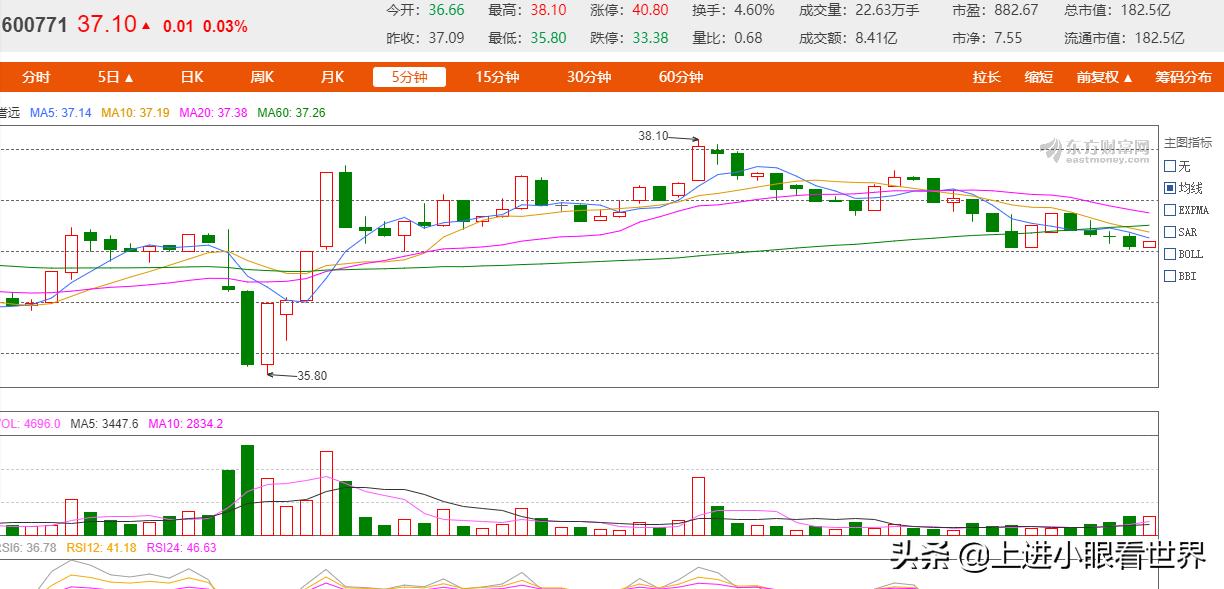Image resolution: width=1224 pixels, height=589 pixels.
Task: Click the stock code 600771
Action: [36, 23]
